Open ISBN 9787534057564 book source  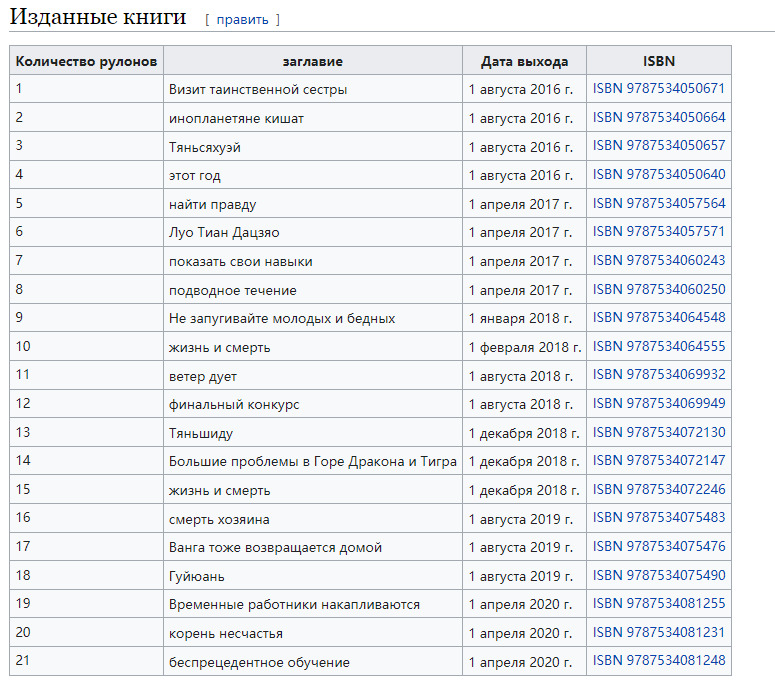tap(658, 204)
